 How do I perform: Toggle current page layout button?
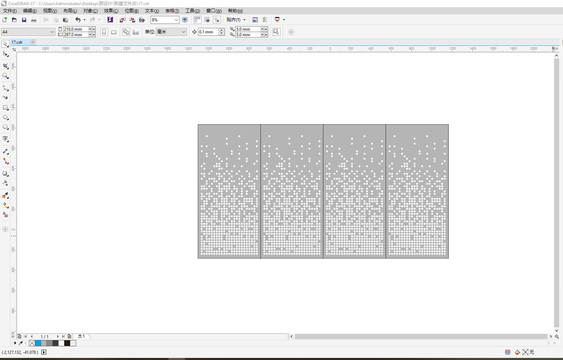click(135, 32)
